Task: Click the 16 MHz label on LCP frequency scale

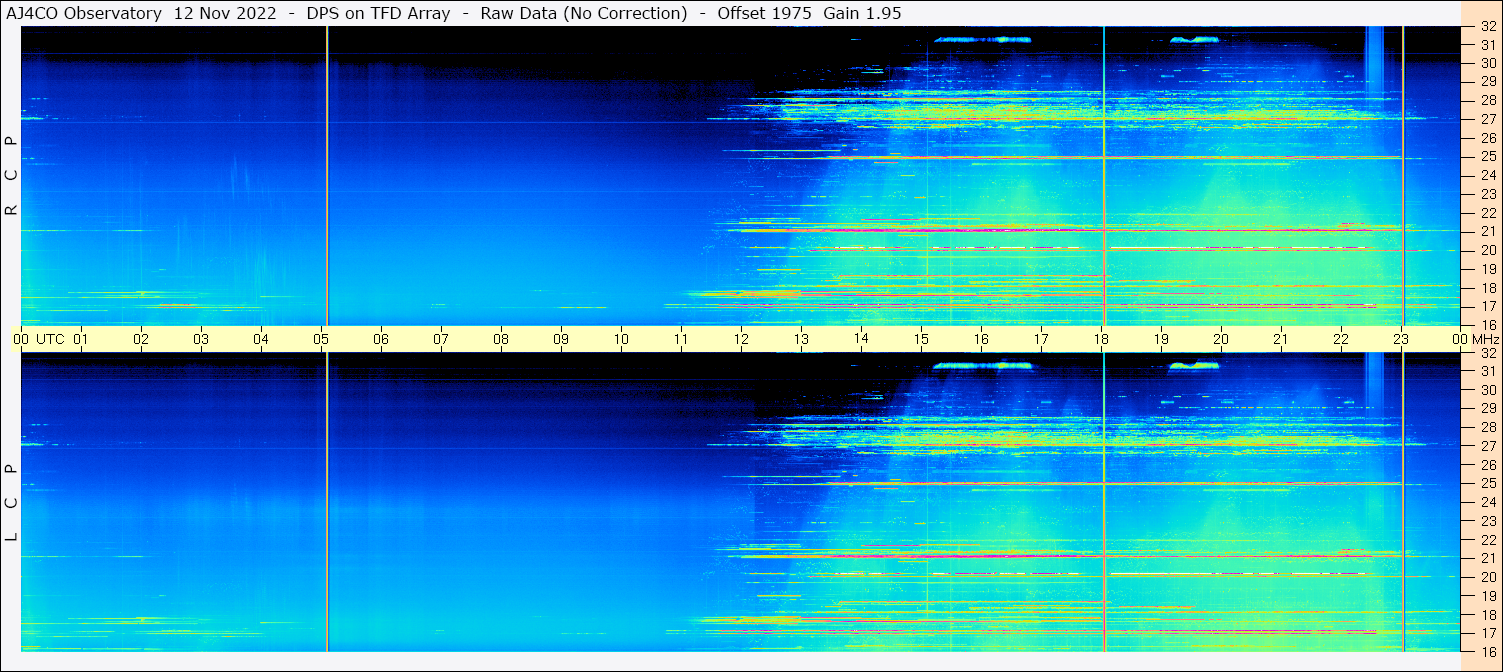Action: pyautogui.click(x=1488, y=651)
